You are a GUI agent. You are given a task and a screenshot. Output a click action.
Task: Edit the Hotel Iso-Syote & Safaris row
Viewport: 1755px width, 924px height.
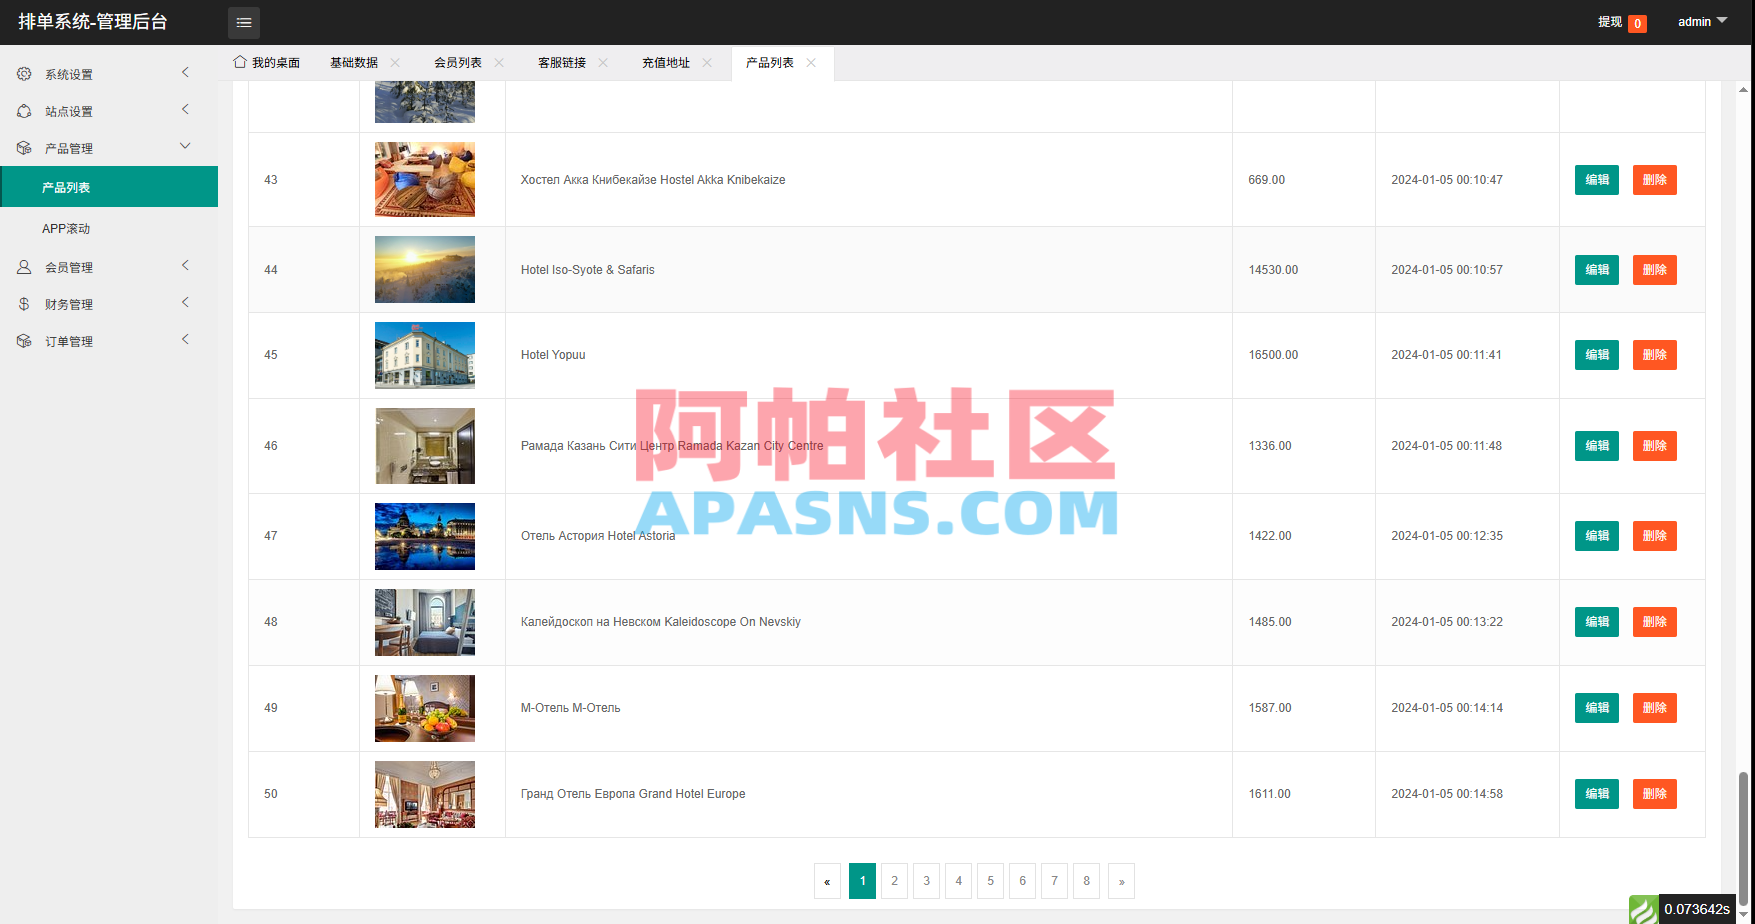tap(1597, 270)
